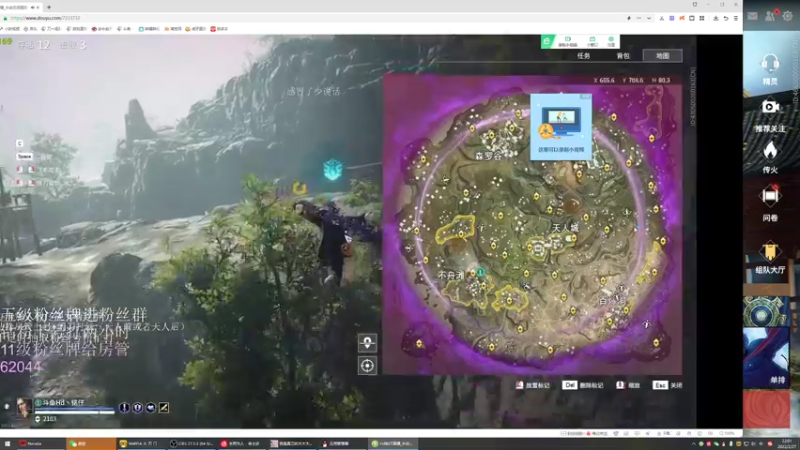Click the sword weapon icon beside health bar
This screenshot has width=800, height=450.
coord(164,407)
